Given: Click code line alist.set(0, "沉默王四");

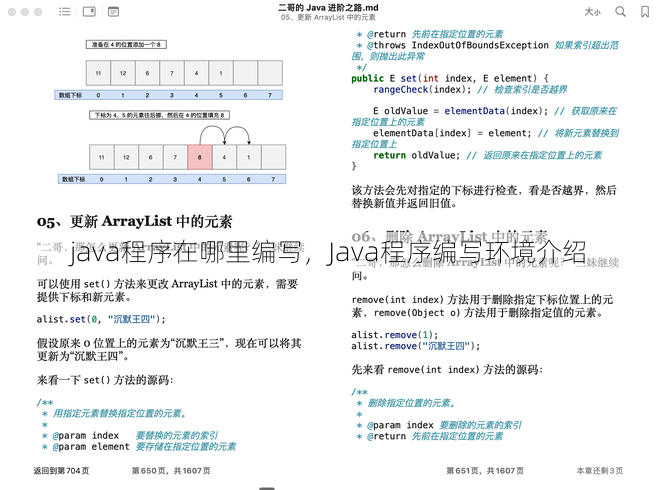Looking at the screenshot, I should tap(101, 319).
